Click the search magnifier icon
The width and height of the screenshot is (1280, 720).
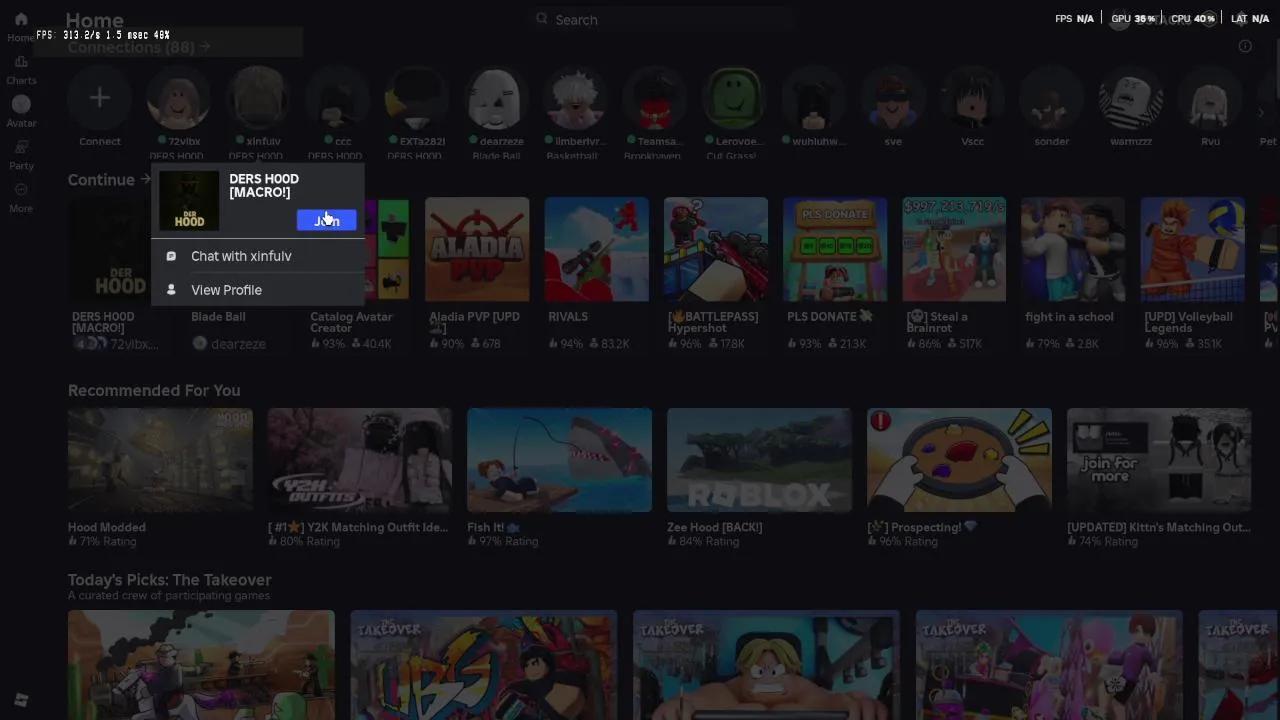(x=542, y=19)
